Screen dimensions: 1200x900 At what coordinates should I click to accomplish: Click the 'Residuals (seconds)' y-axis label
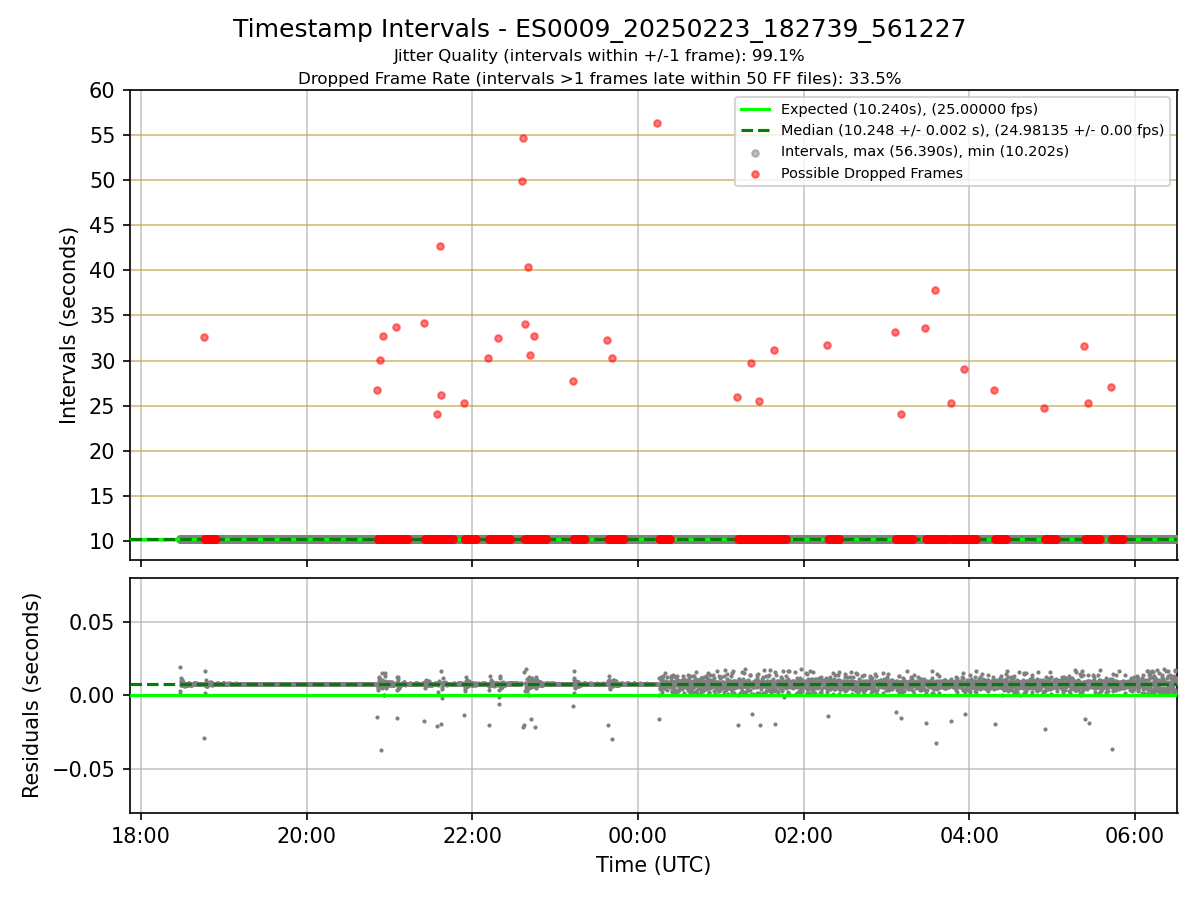(x=32, y=695)
